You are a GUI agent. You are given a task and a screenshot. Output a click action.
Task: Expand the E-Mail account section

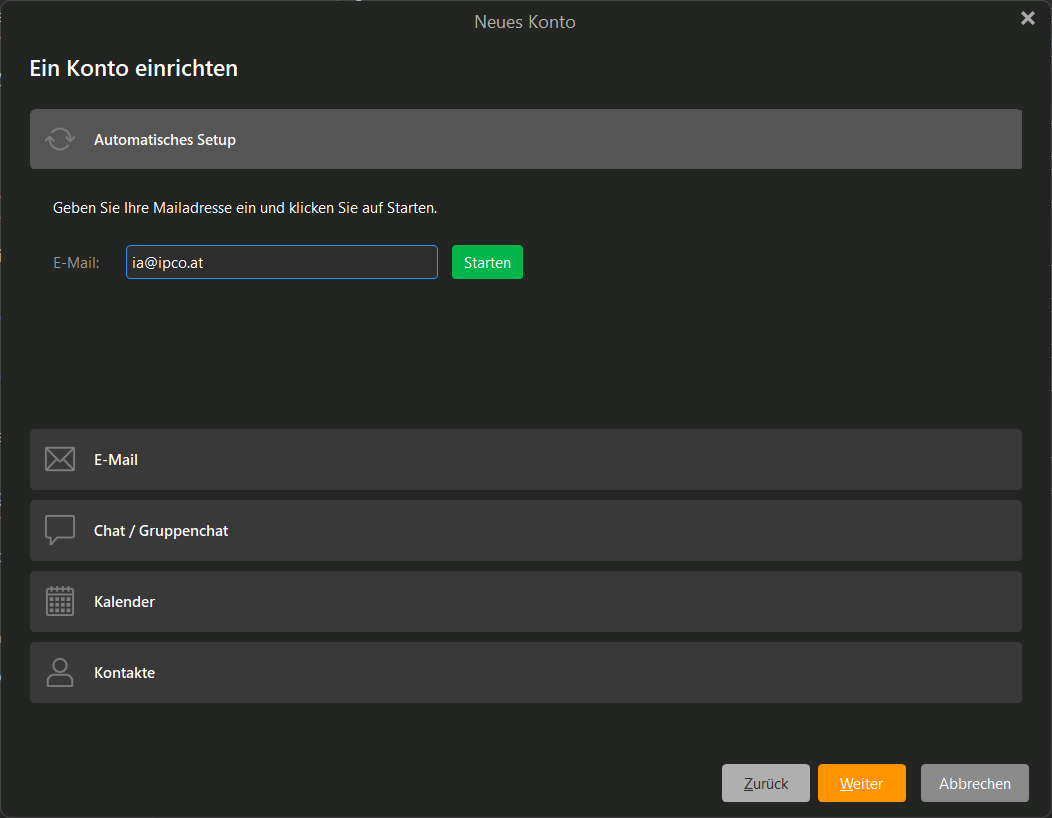(x=526, y=460)
